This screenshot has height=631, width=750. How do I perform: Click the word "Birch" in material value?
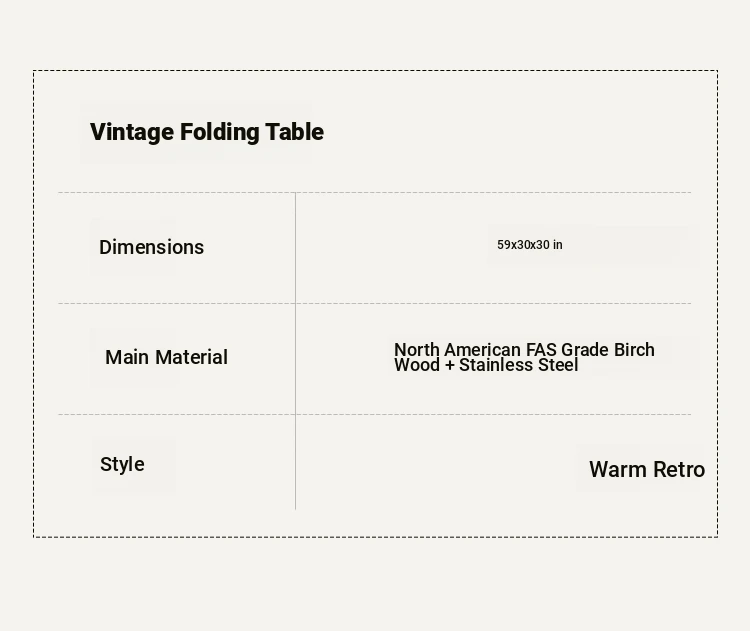point(634,350)
